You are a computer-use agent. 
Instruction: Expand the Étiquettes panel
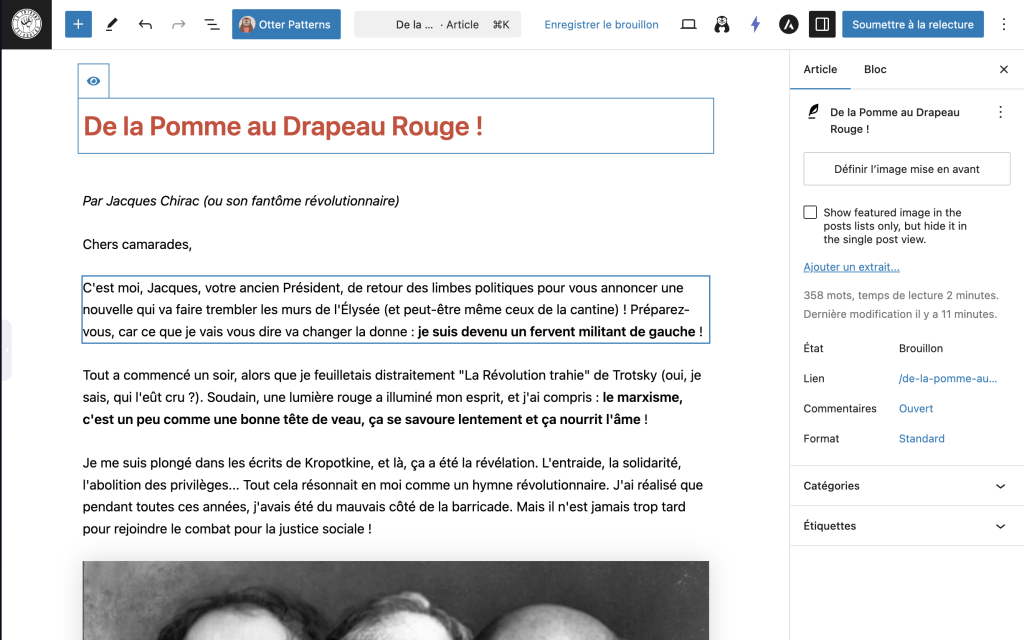pyautogui.click(x=906, y=526)
